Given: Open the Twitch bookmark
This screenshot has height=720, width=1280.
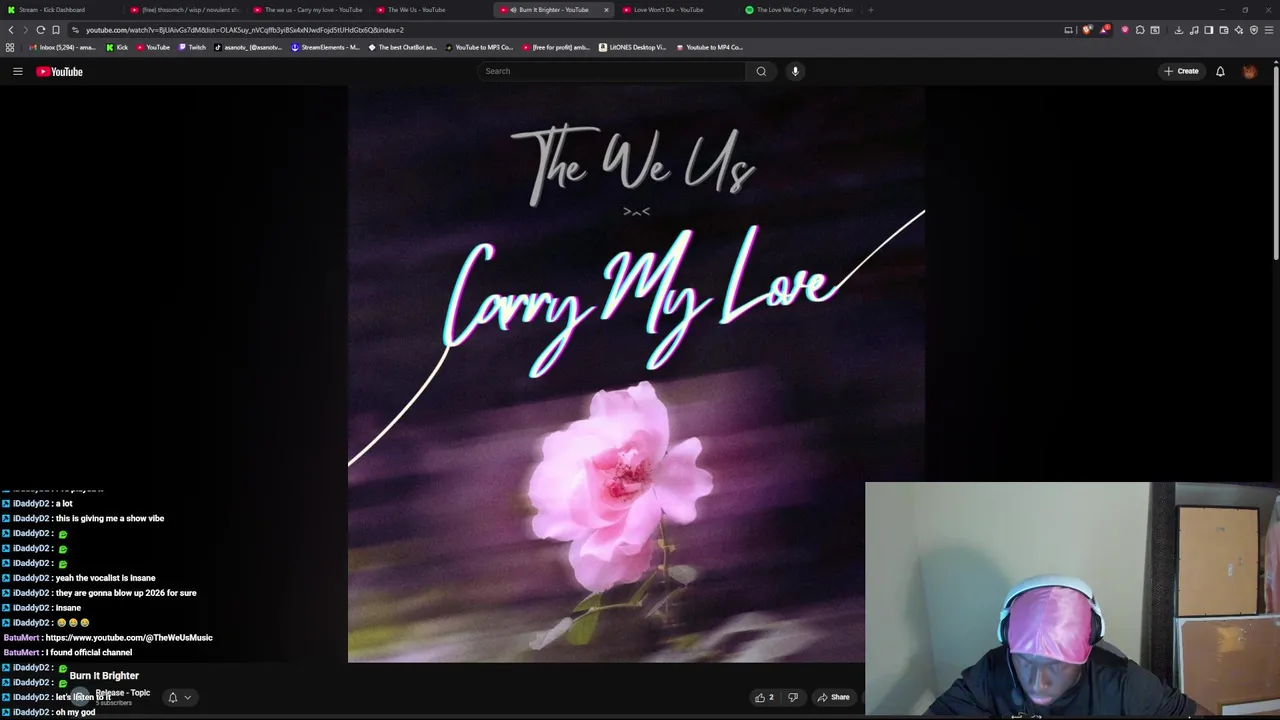Looking at the screenshot, I should click(192, 47).
